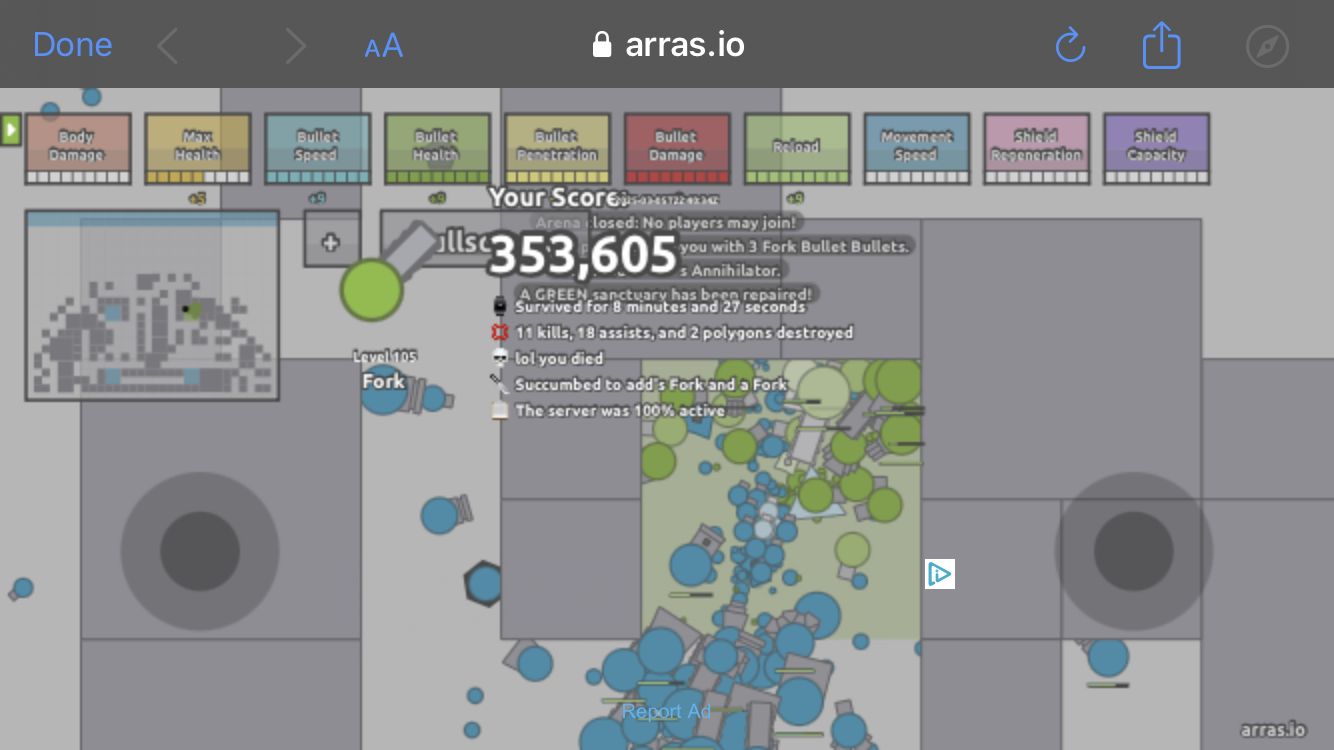Viewport: 1334px width, 750px height.
Task: Click the Report Ad link
Action: click(x=666, y=712)
